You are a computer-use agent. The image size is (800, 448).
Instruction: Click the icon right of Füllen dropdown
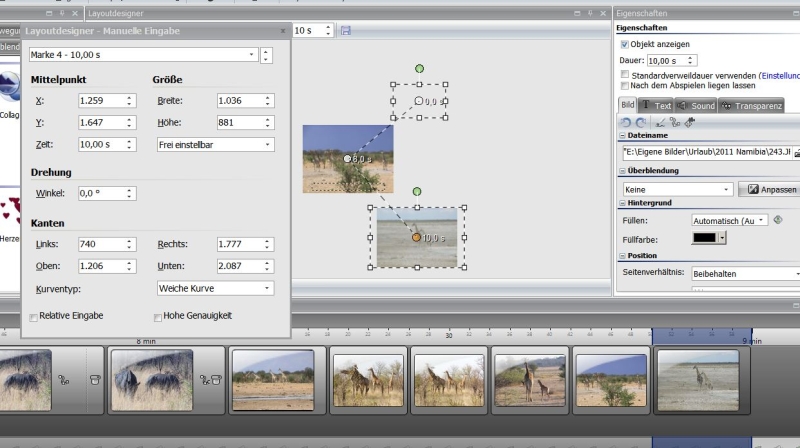[778, 219]
